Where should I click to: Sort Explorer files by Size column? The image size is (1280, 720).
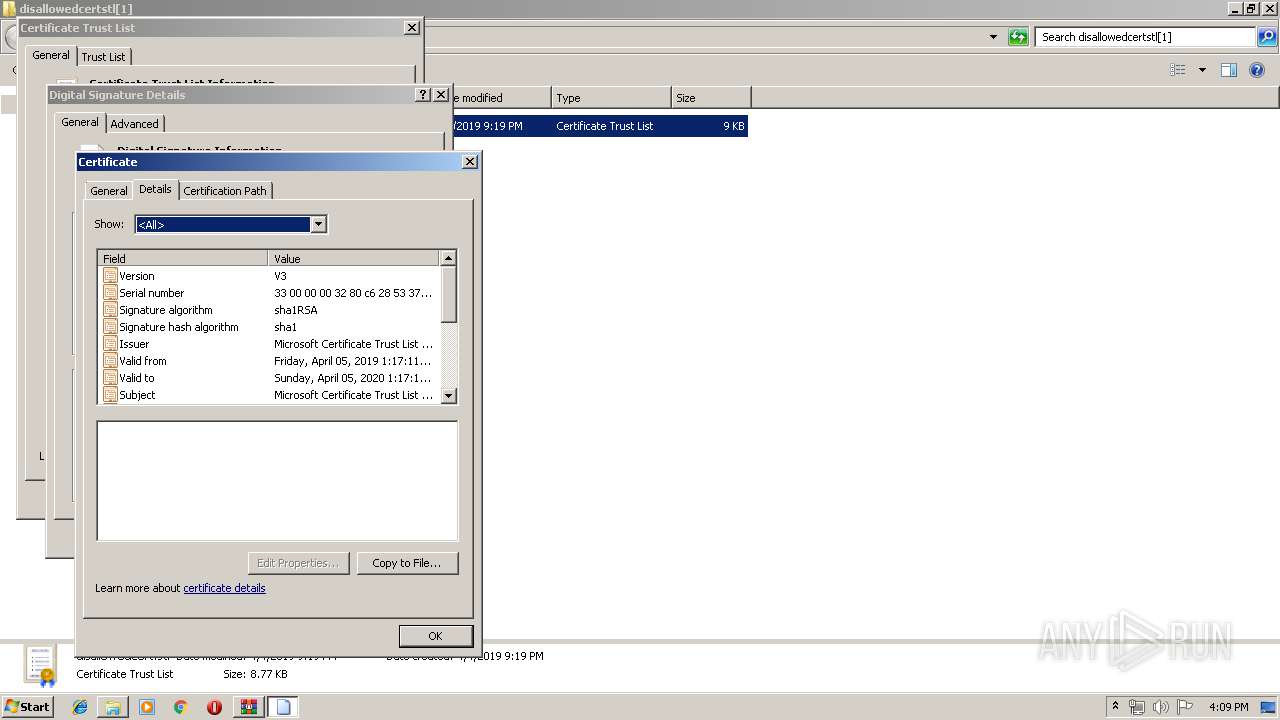point(711,98)
